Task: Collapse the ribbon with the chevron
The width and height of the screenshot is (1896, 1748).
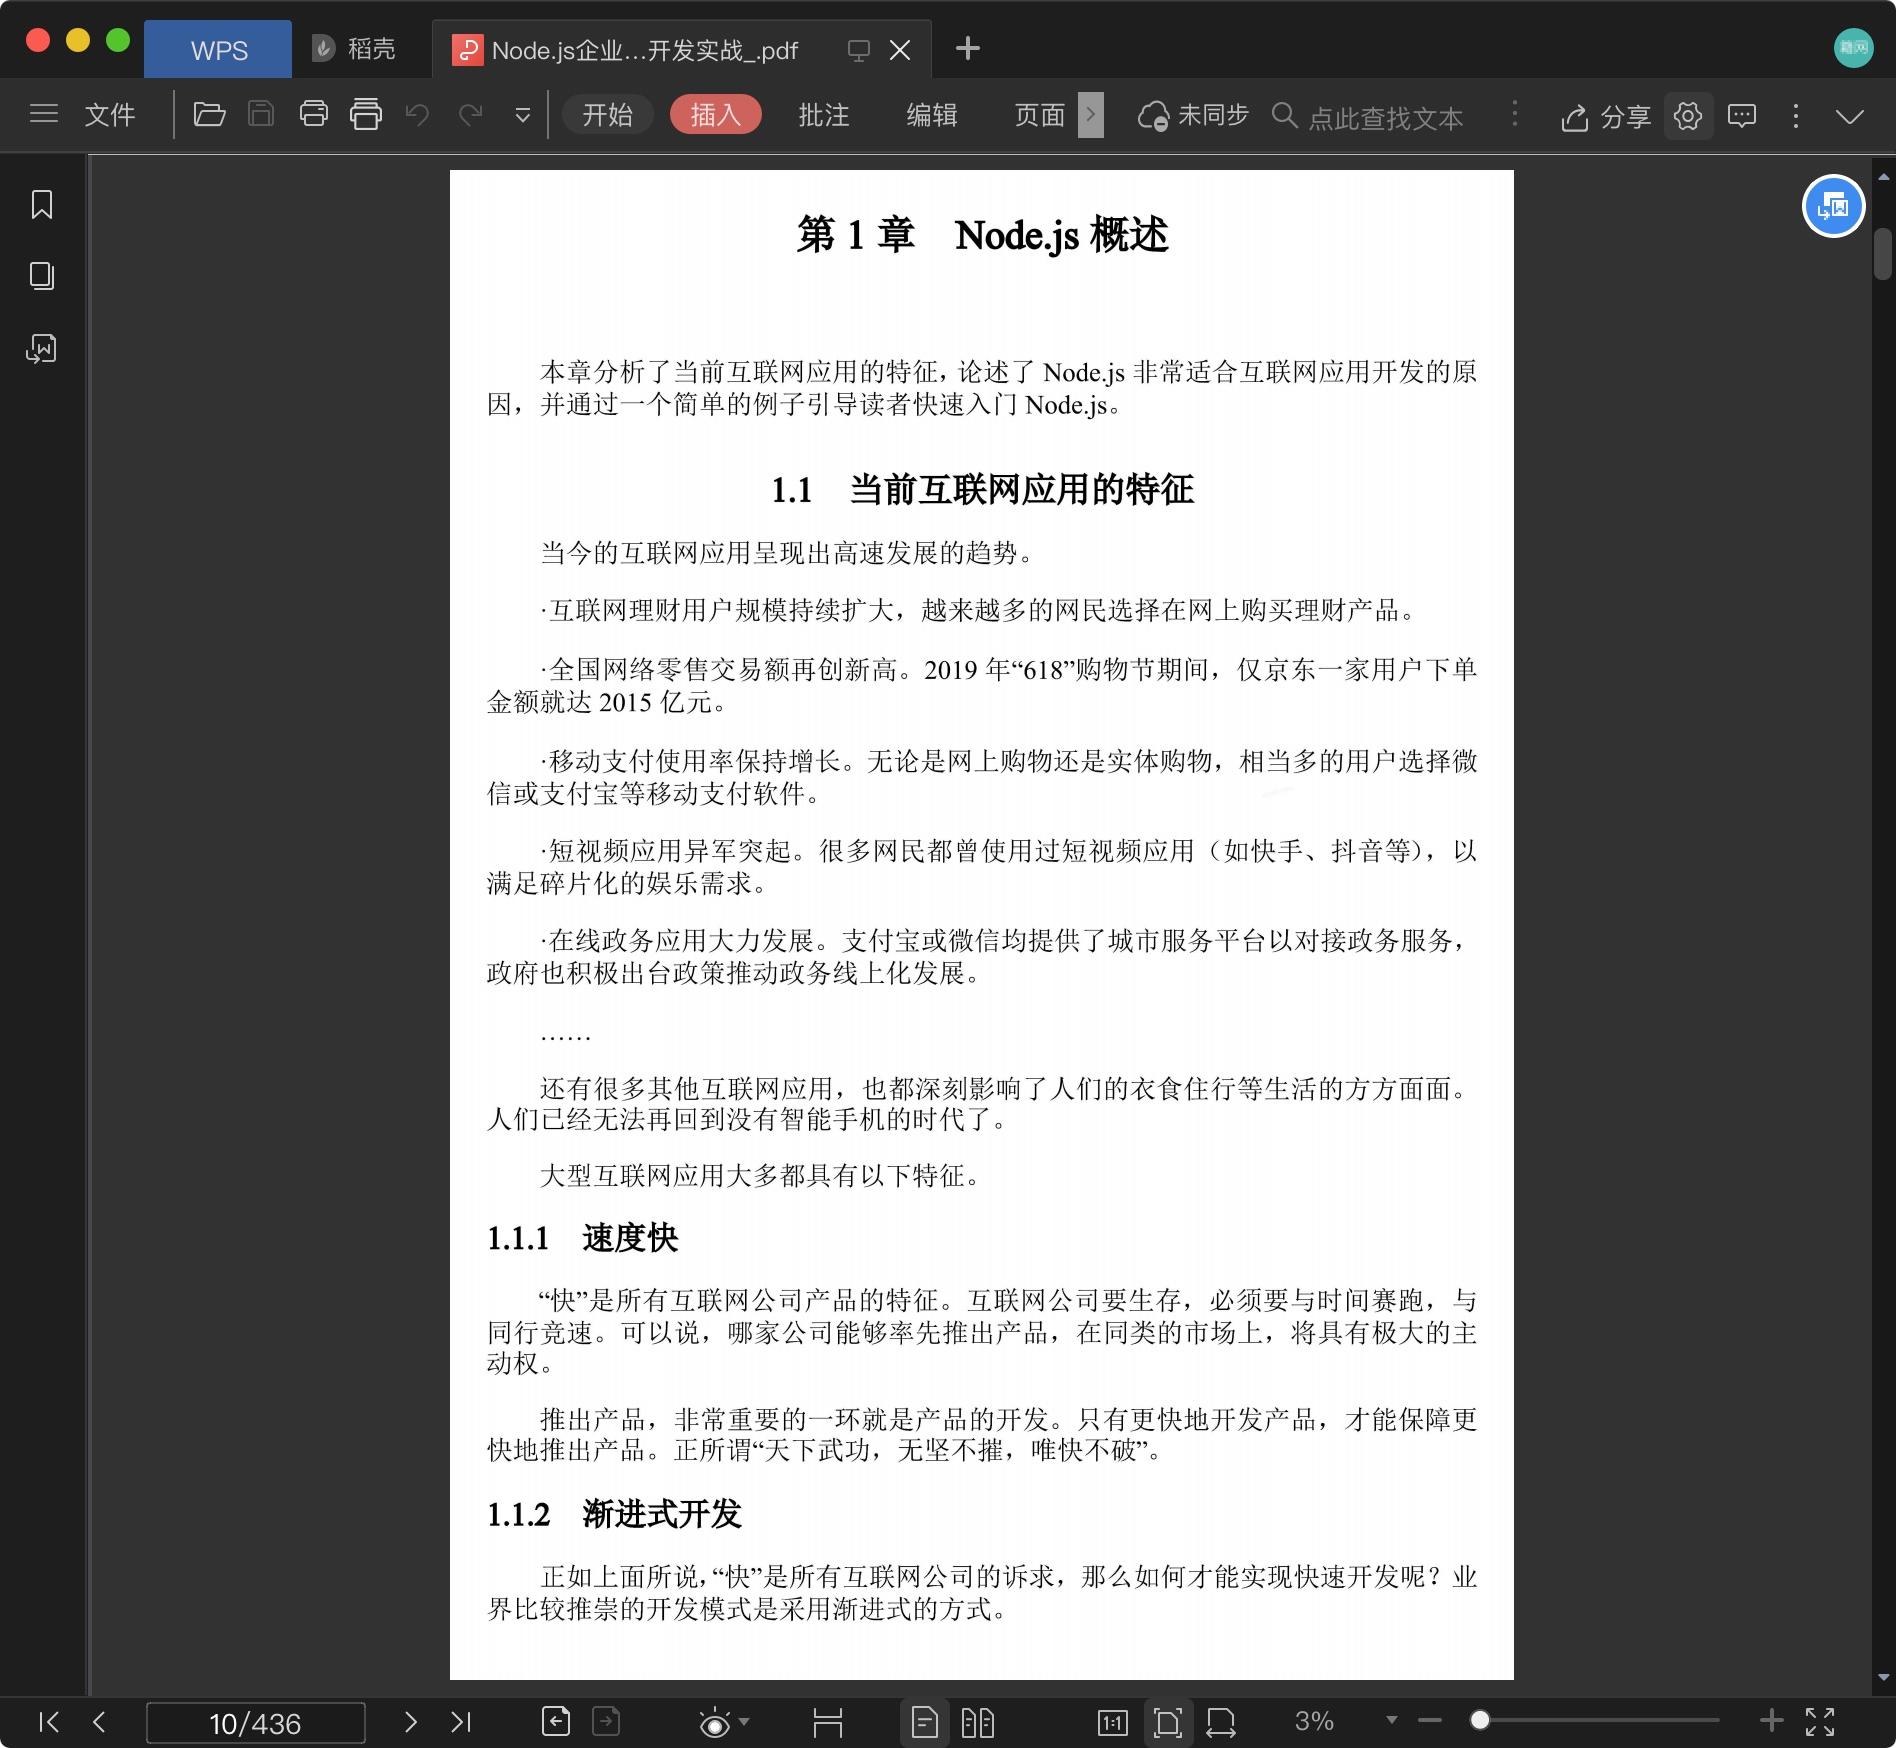Action: point(1850,117)
